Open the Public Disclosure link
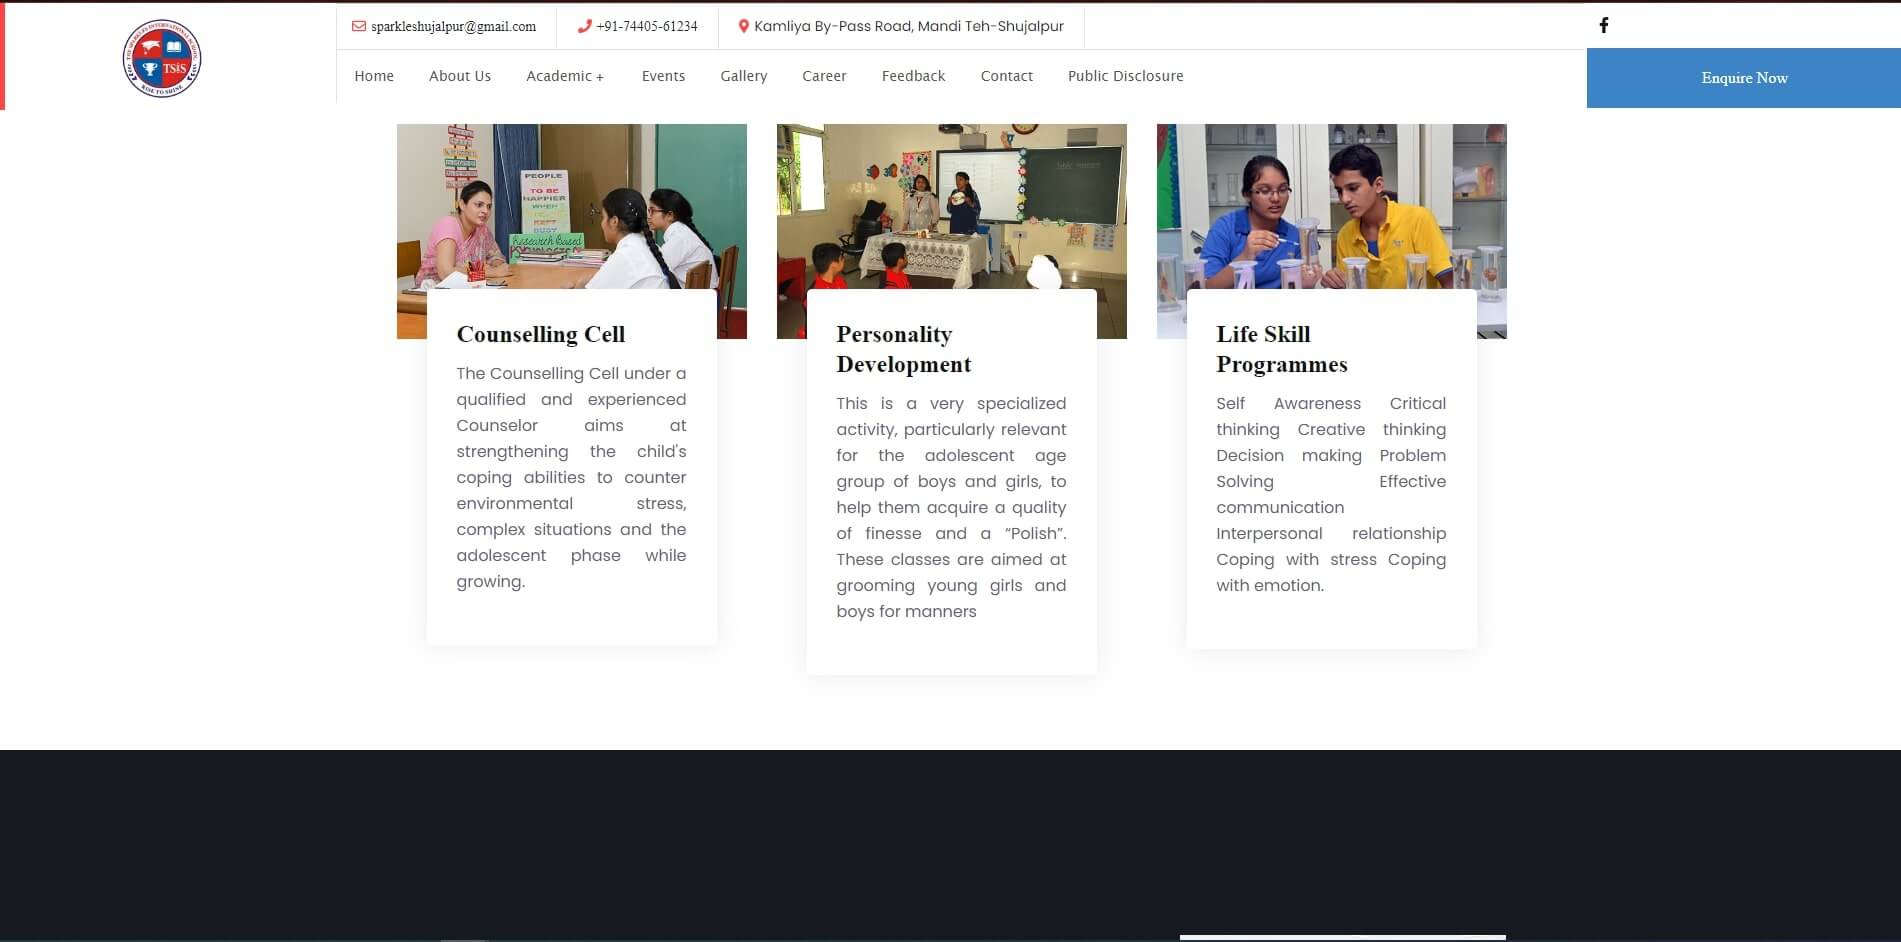The width and height of the screenshot is (1901, 942). point(1125,76)
